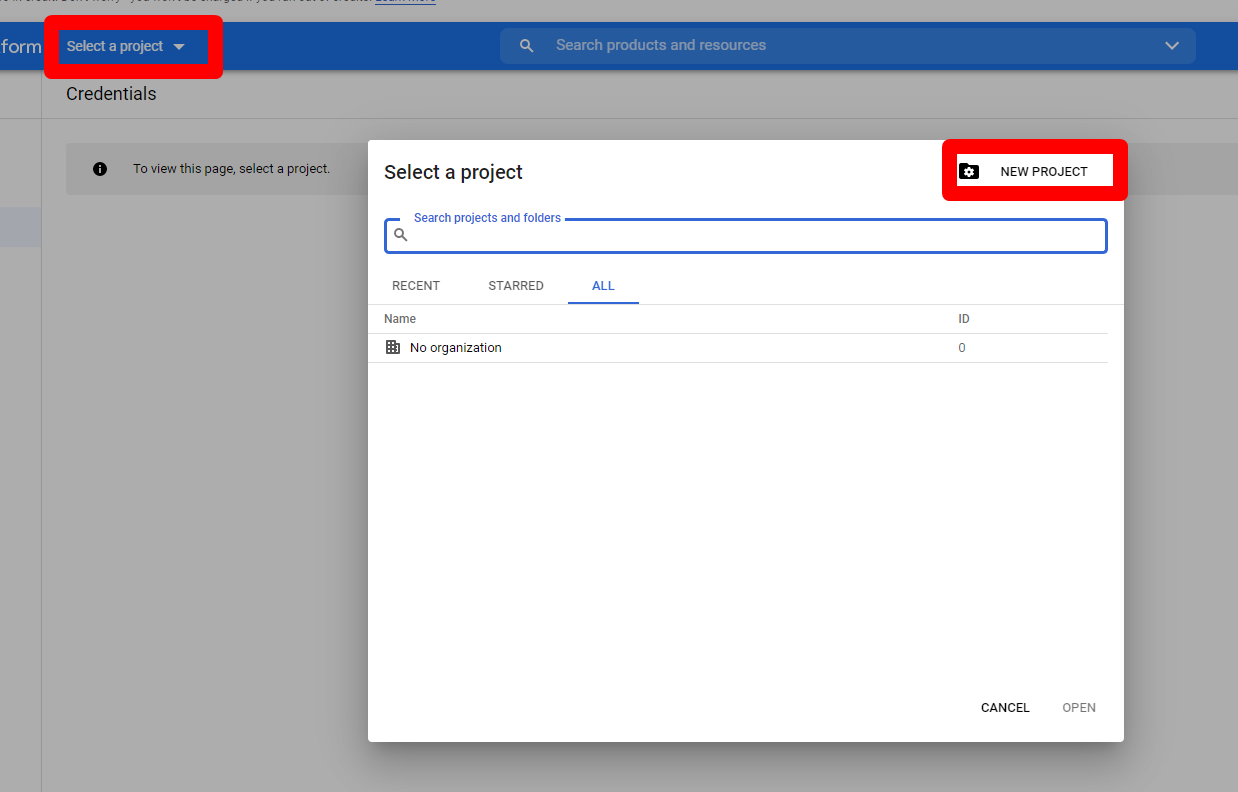Click the info icon in the Credentials banner
Image resolution: width=1238 pixels, height=792 pixels.
point(100,169)
